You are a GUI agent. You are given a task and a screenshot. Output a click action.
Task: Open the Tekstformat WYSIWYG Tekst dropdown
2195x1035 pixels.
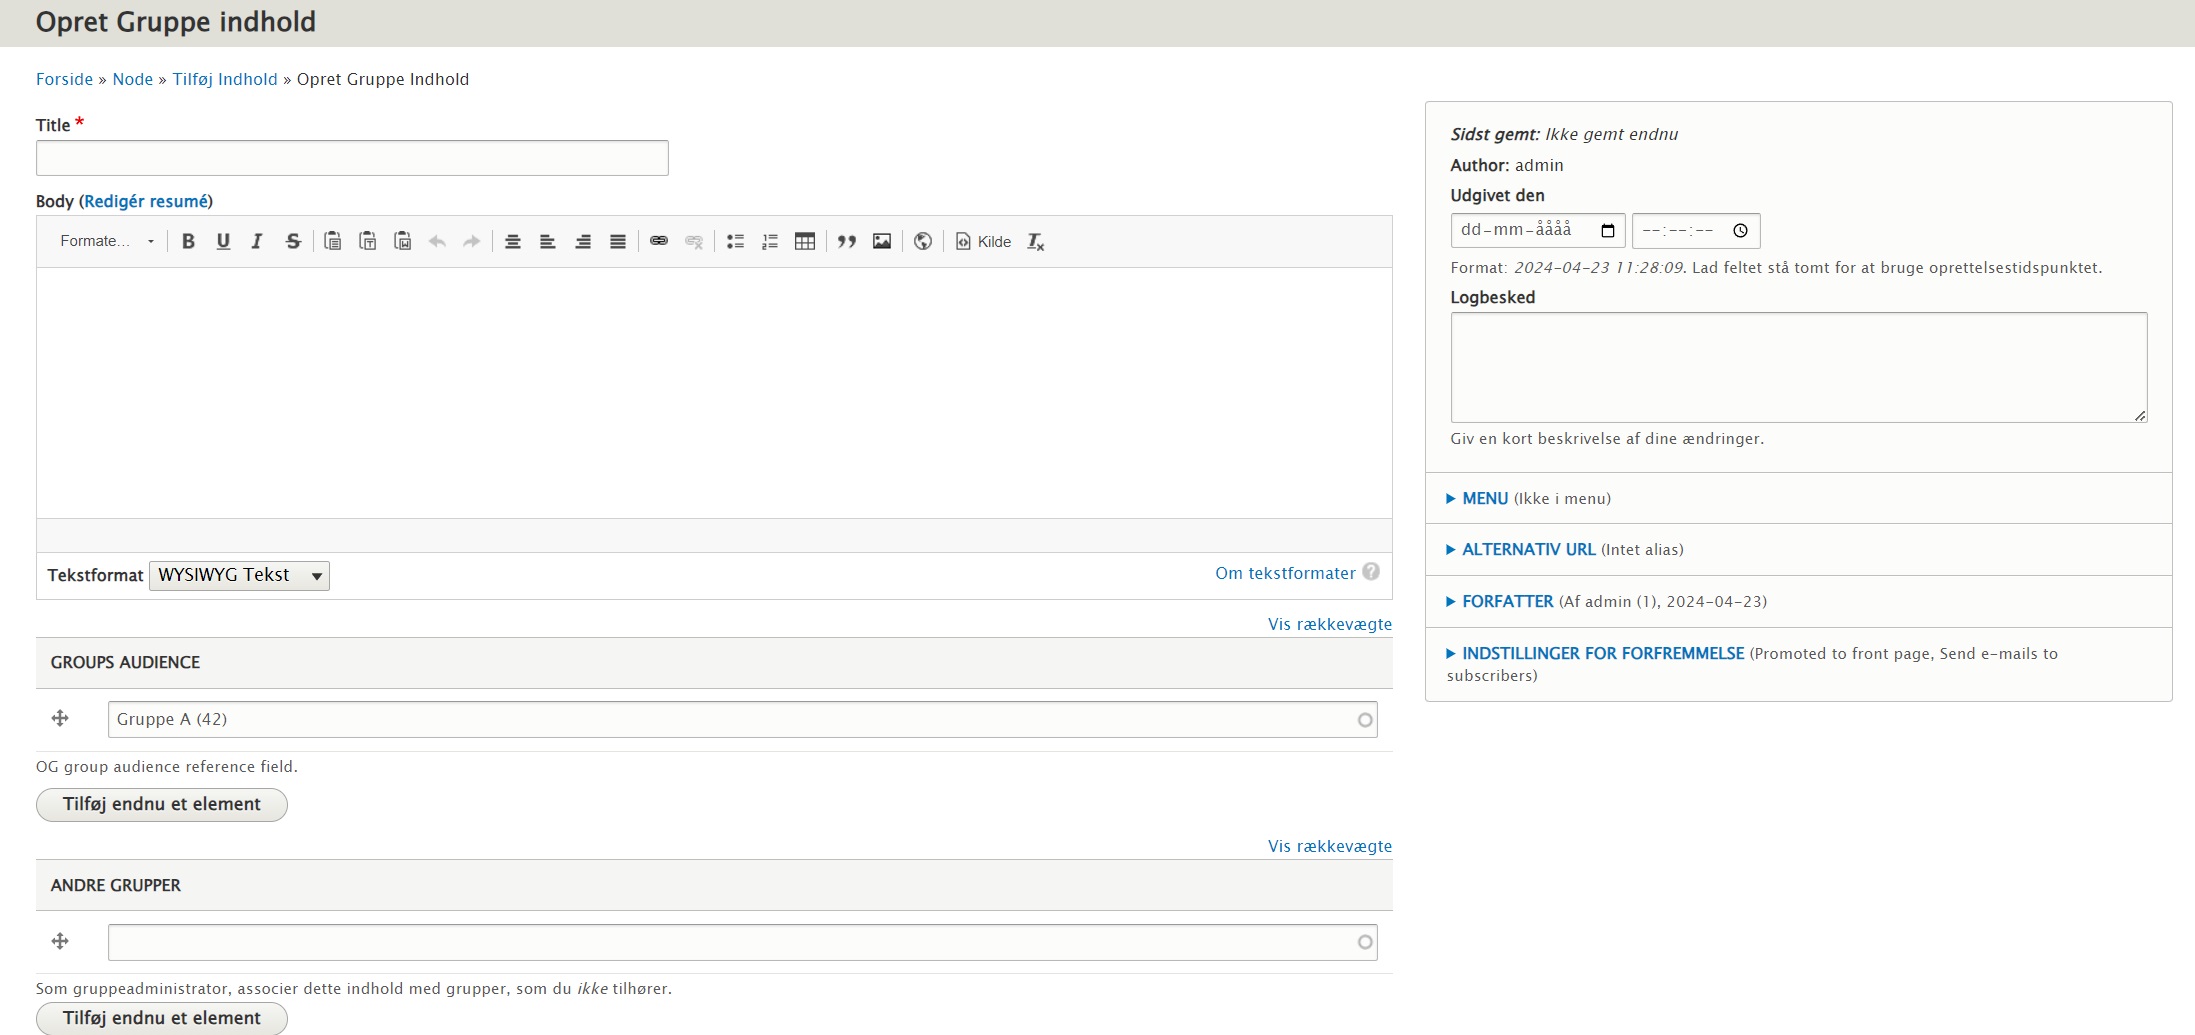239,575
